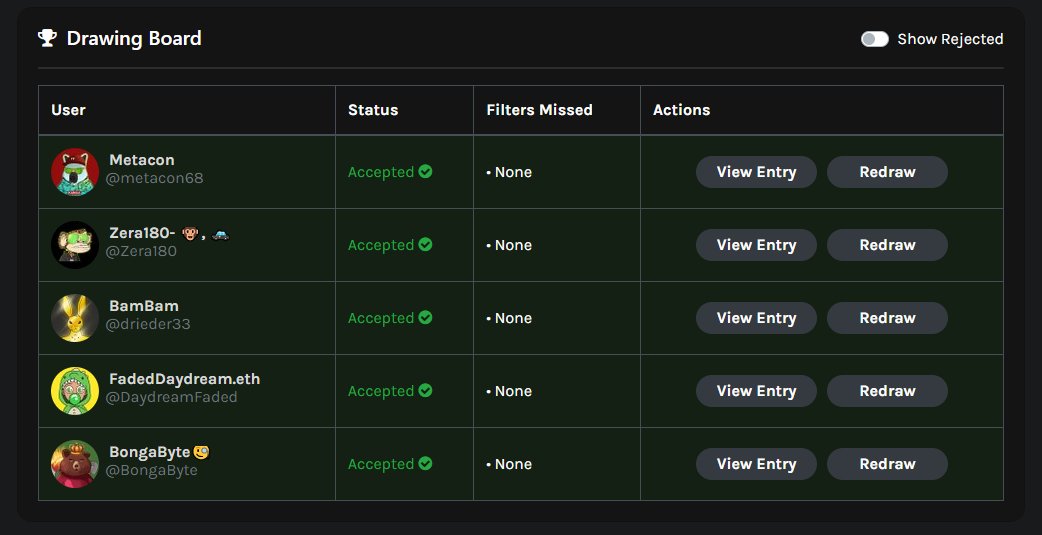Click the @metacon68 handle
Image resolution: width=1042 pixels, height=535 pixels.
pos(154,179)
